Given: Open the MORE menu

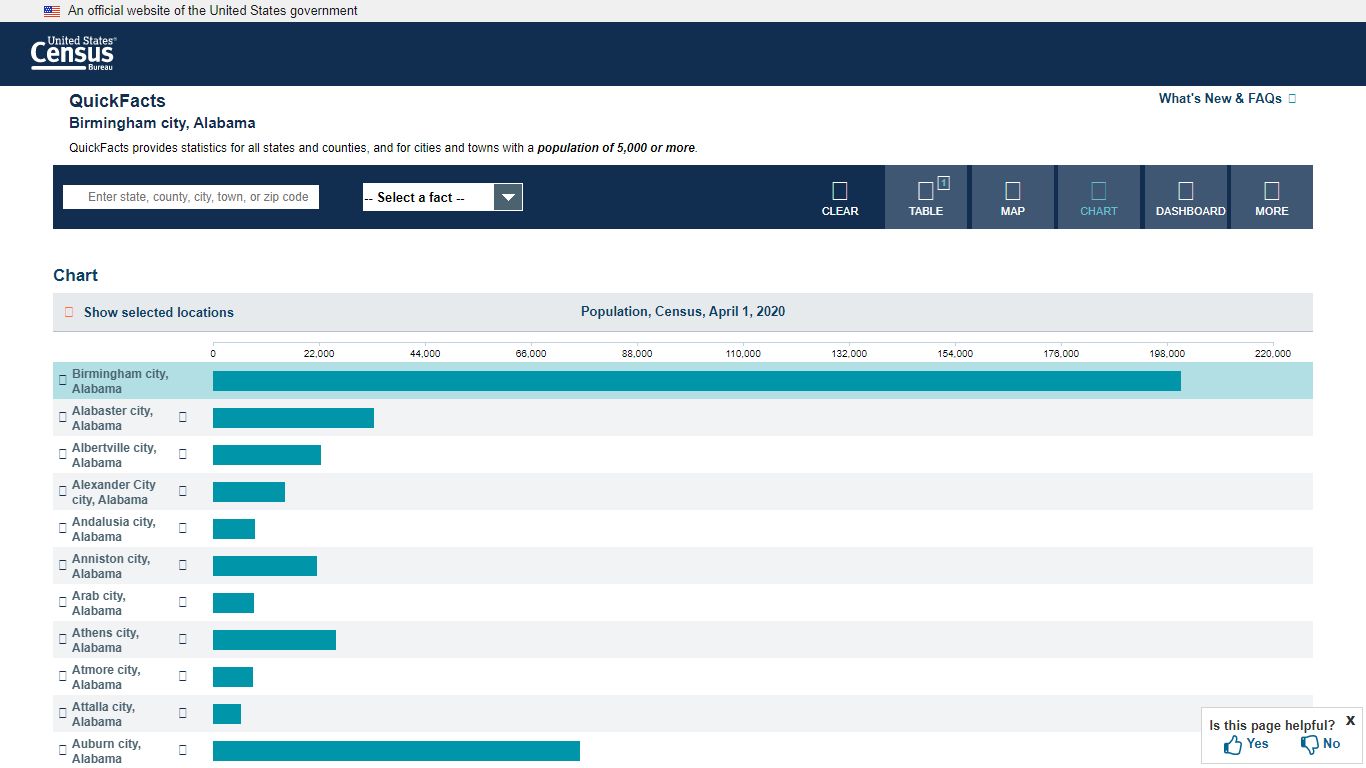Looking at the screenshot, I should click(1272, 197).
